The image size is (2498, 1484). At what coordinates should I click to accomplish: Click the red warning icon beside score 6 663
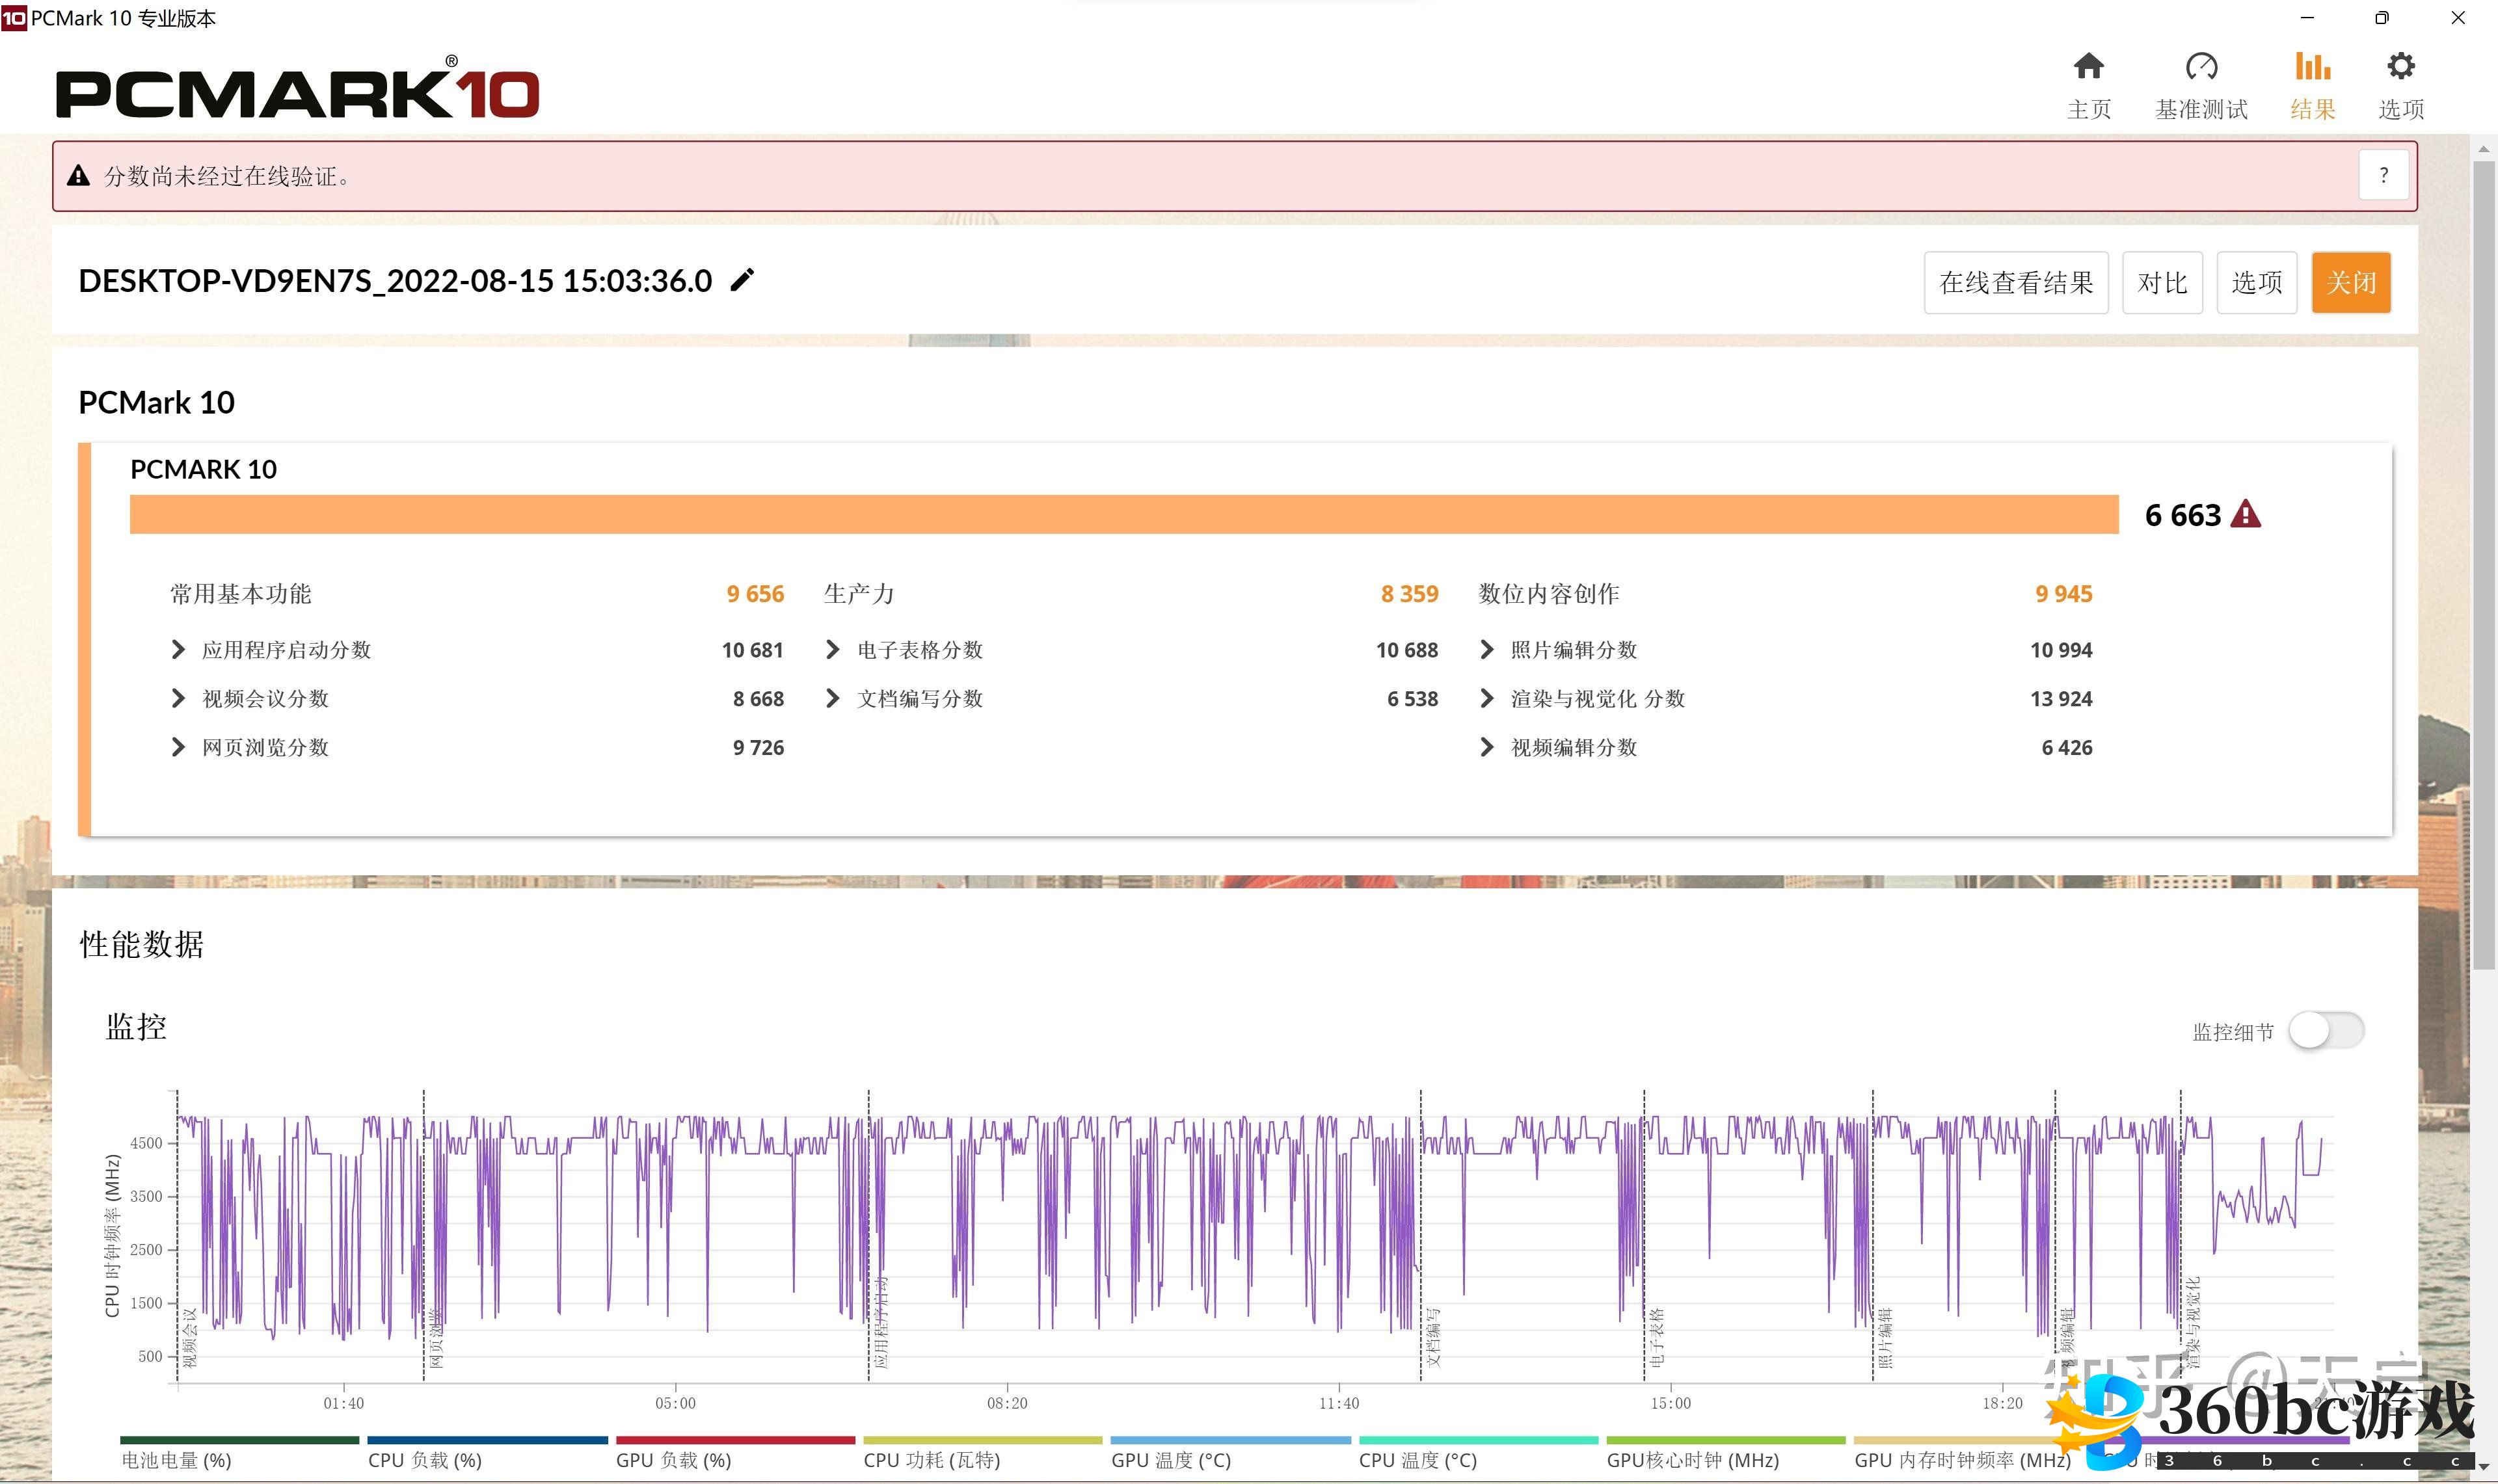pyautogui.click(x=2246, y=514)
